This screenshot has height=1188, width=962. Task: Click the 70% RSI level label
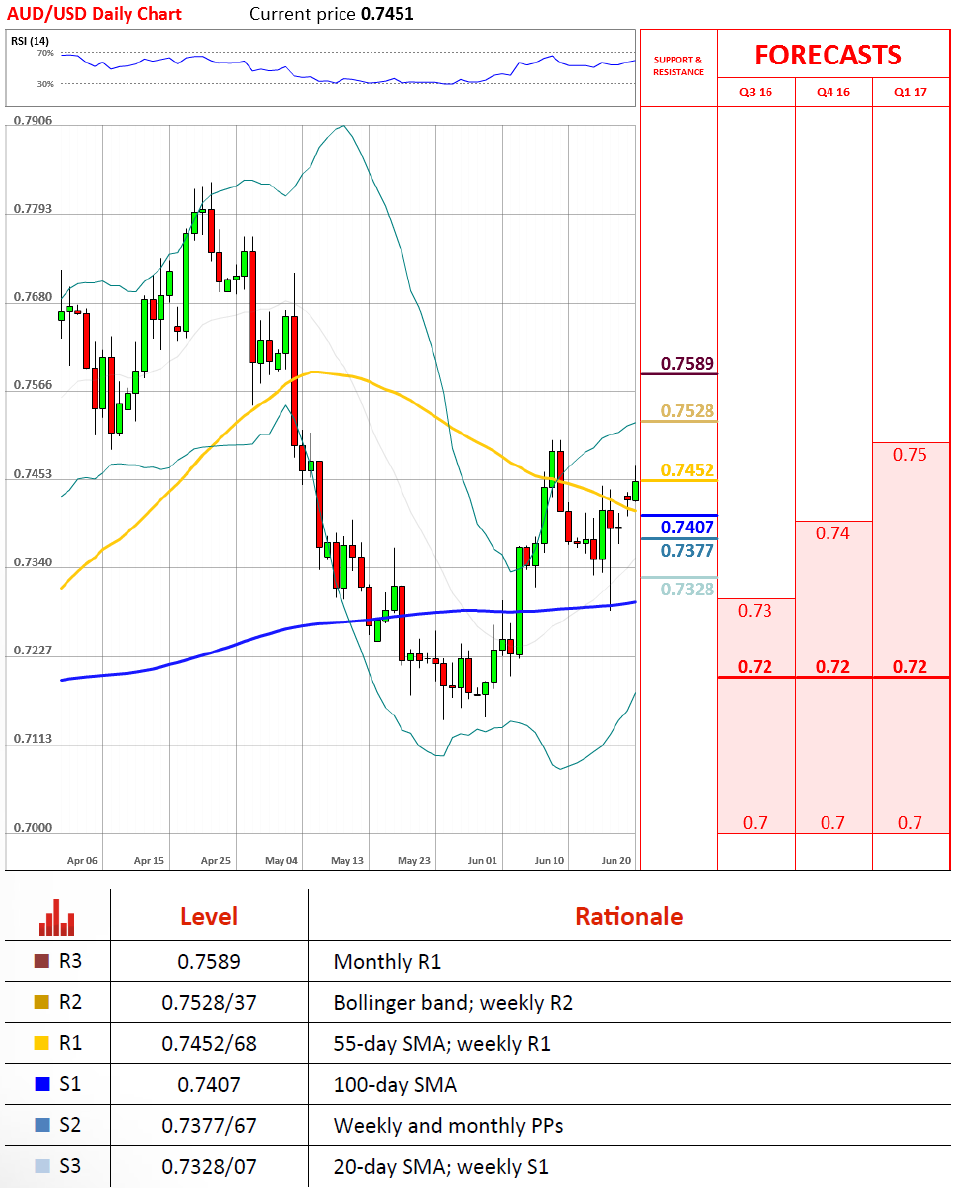(x=45, y=54)
